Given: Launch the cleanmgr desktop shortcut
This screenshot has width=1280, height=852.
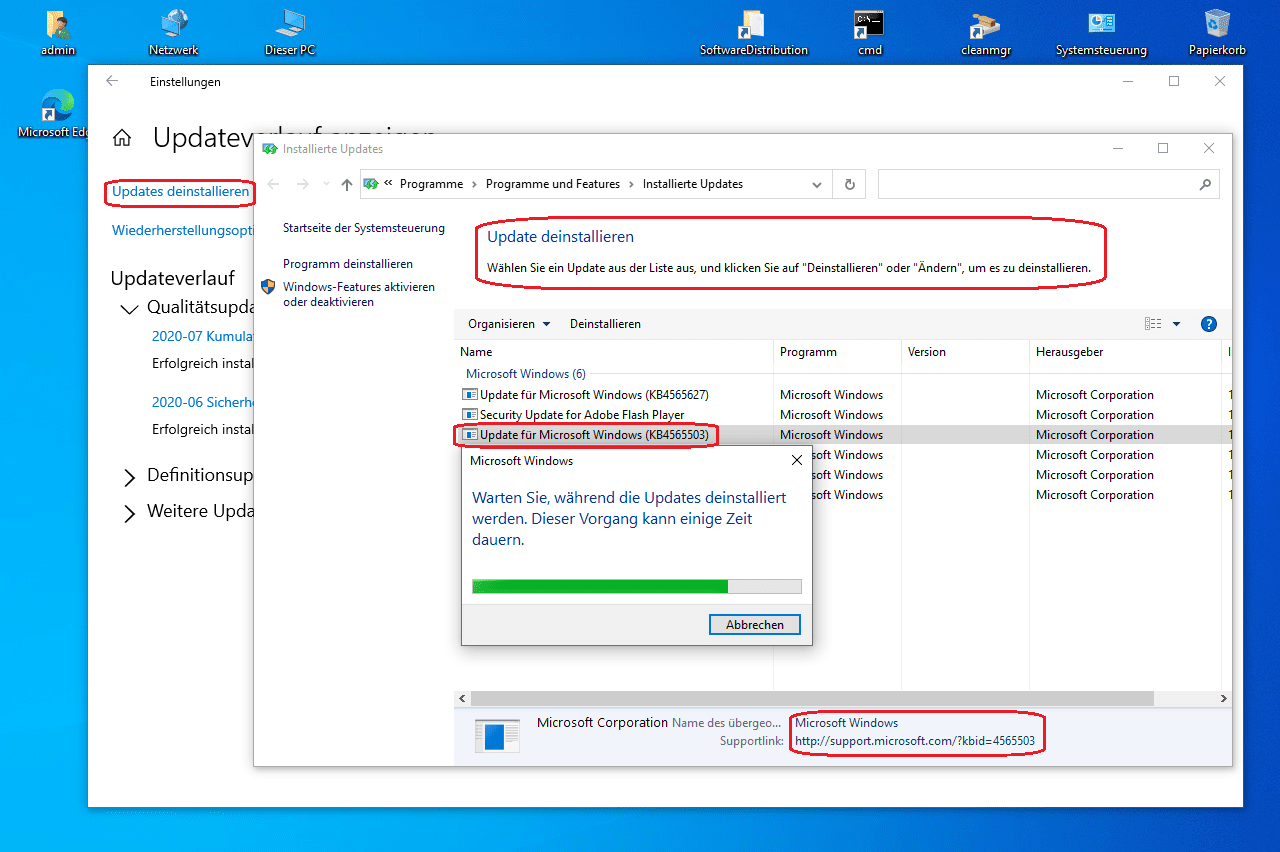Looking at the screenshot, I should [x=985, y=33].
